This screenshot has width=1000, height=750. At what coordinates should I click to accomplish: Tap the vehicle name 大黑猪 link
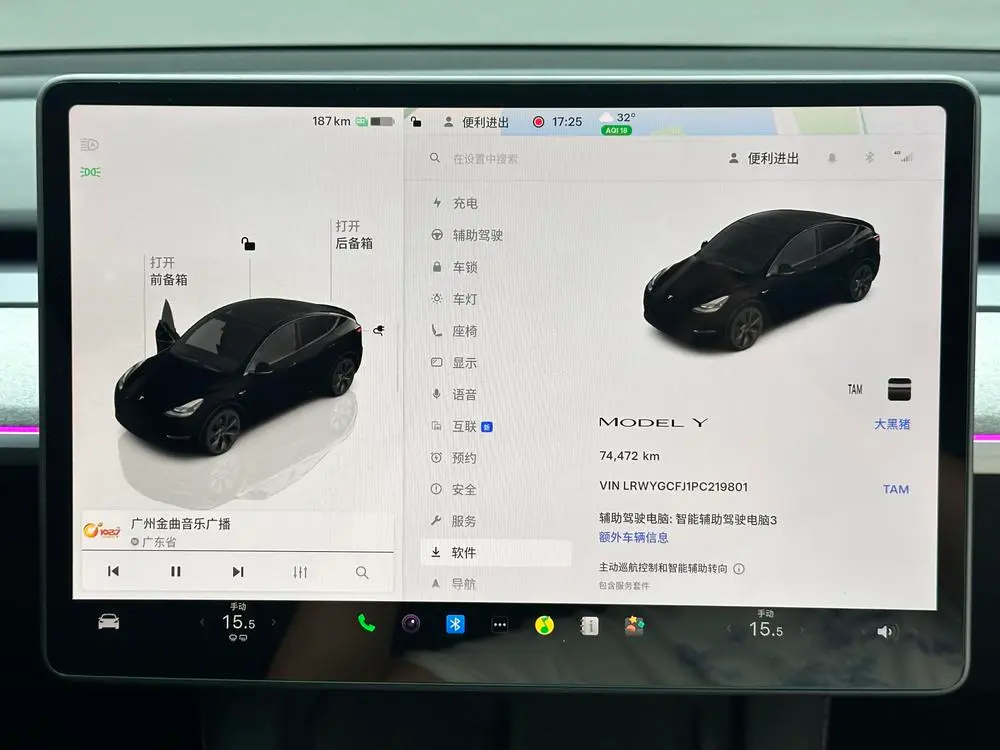pos(892,424)
